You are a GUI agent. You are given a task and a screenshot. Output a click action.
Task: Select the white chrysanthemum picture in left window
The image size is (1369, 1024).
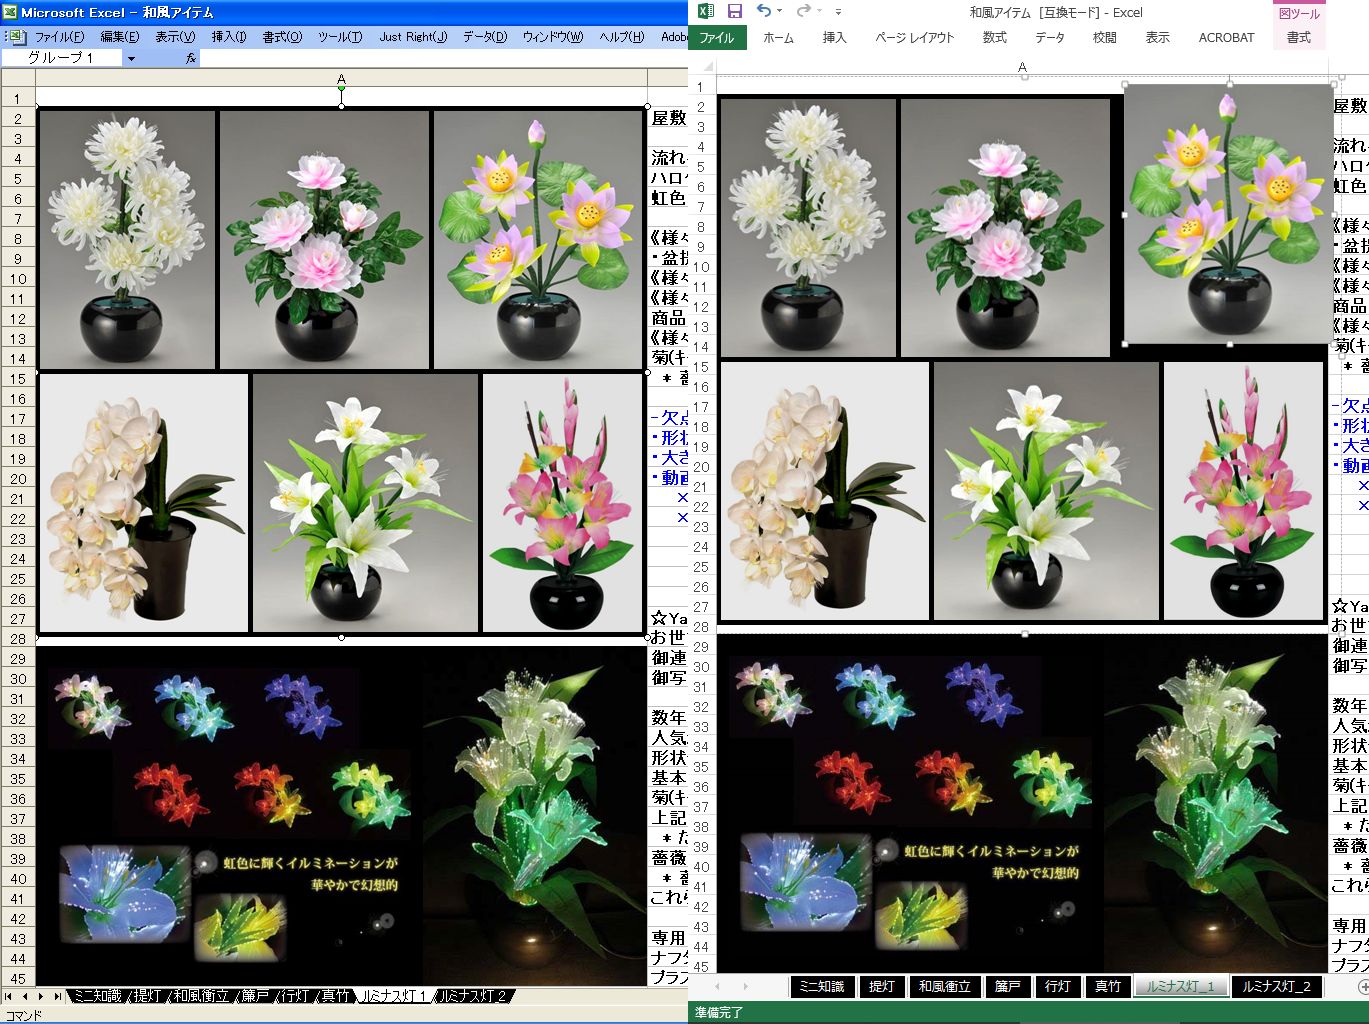[128, 239]
